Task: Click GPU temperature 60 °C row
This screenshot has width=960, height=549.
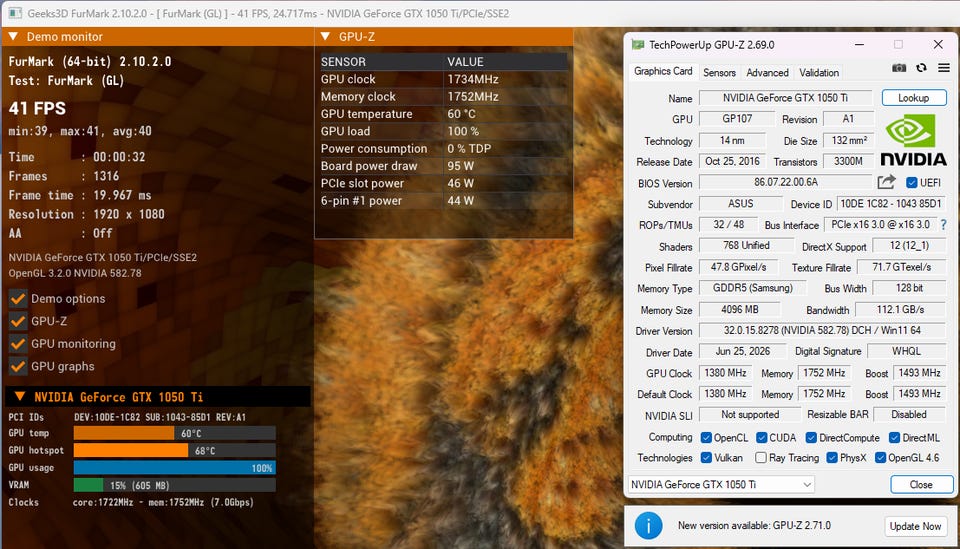Action: click(444, 114)
